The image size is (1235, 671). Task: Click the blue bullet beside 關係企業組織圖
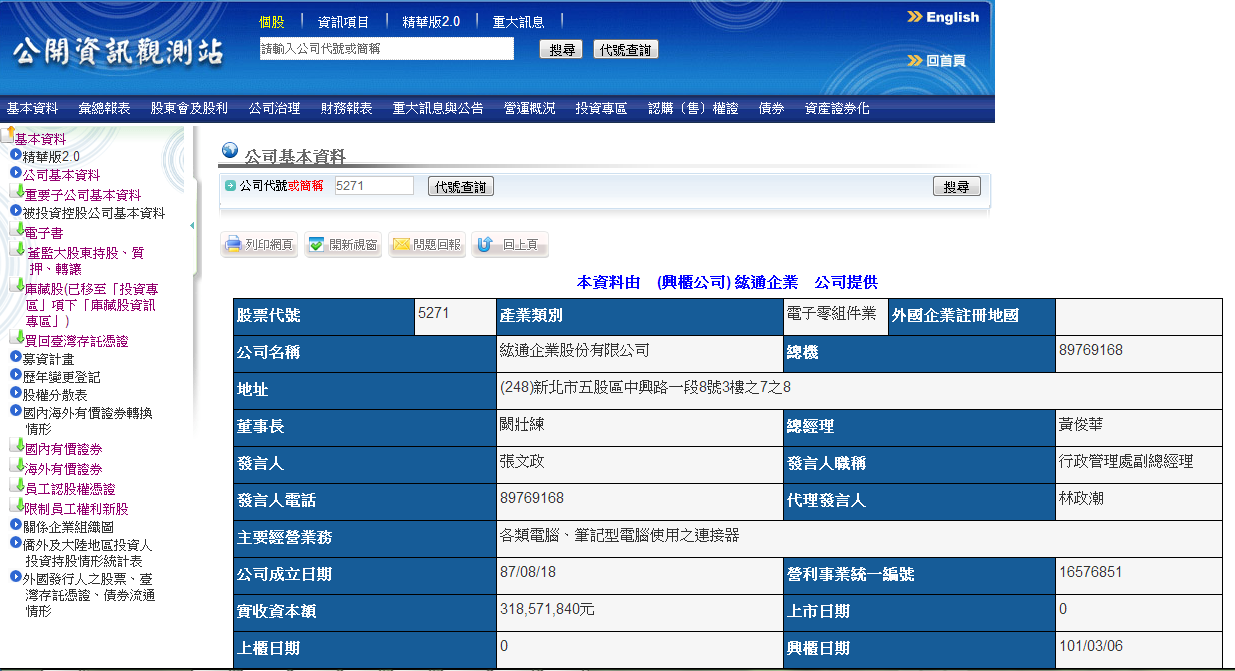tap(16, 525)
